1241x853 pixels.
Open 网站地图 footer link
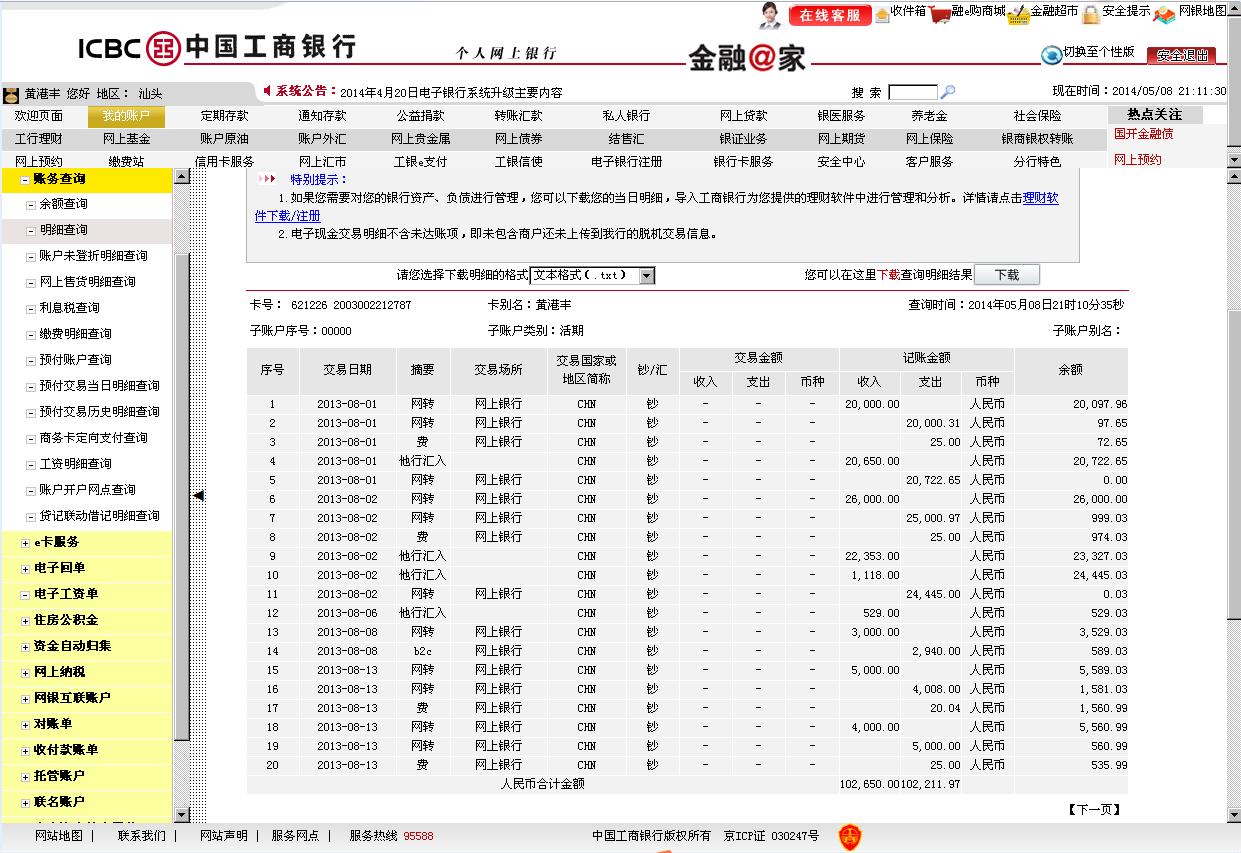click(x=59, y=836)
